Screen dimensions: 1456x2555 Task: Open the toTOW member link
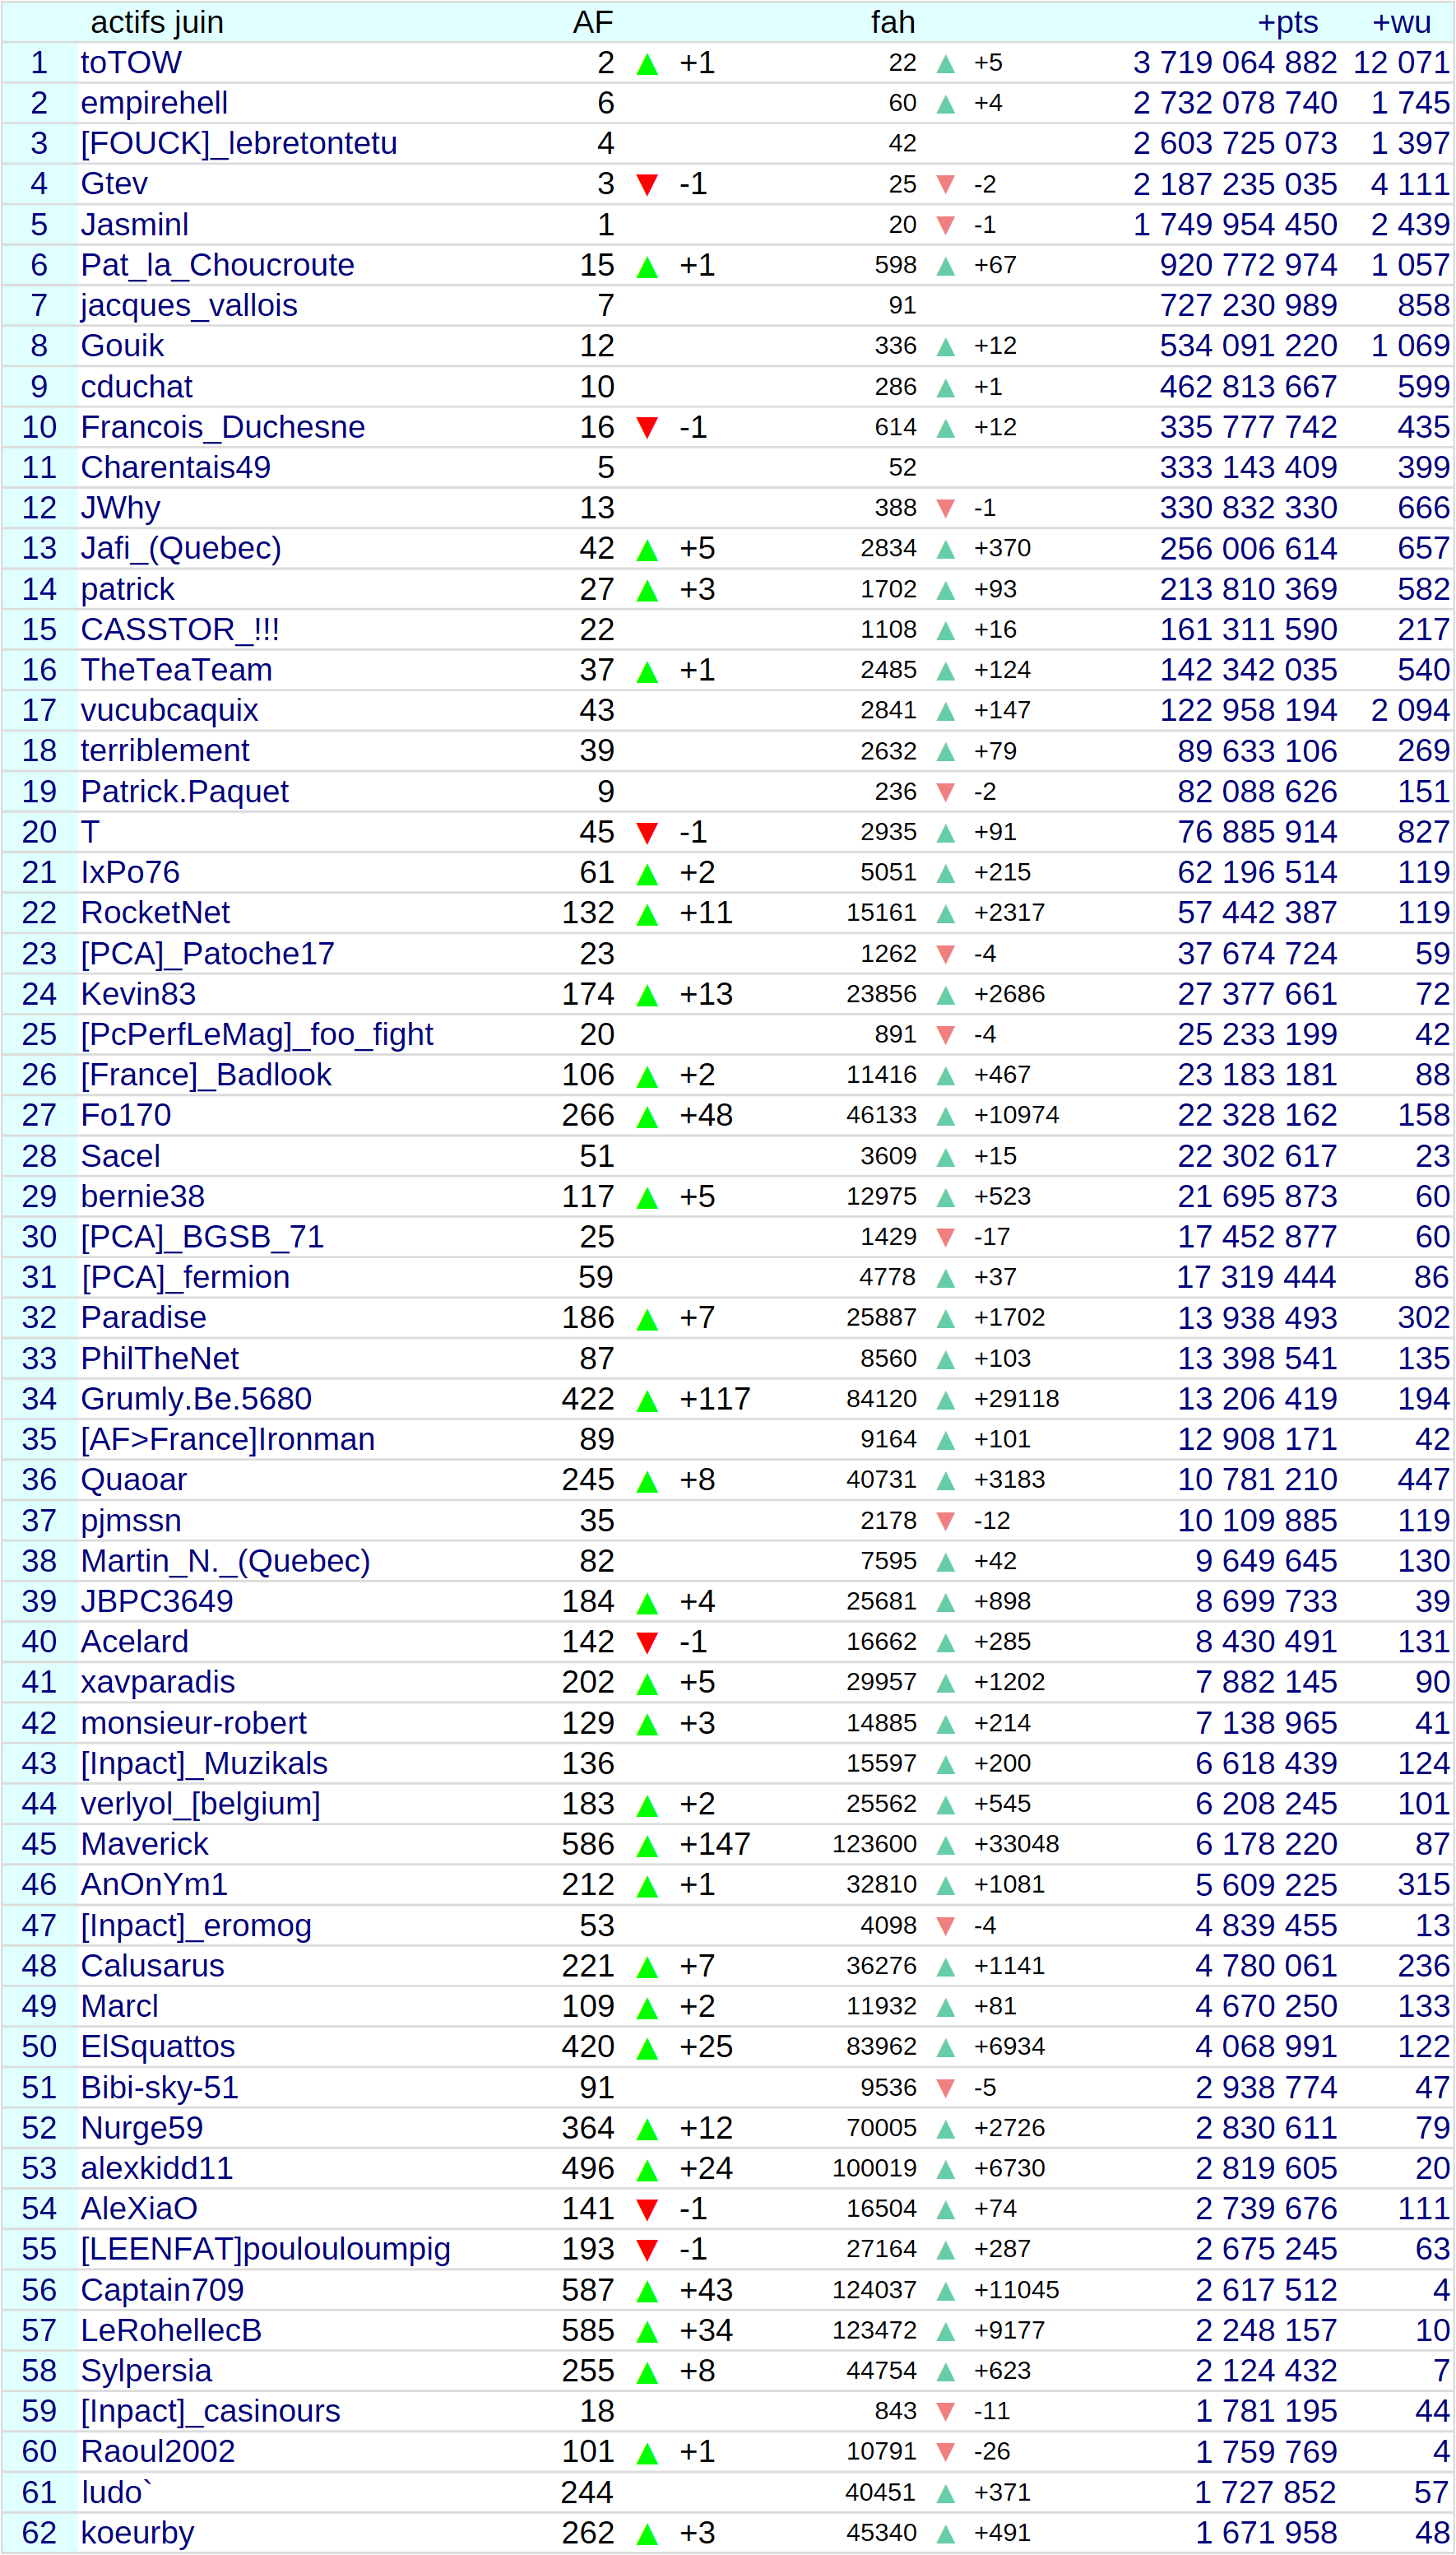(x=131, y=63)
